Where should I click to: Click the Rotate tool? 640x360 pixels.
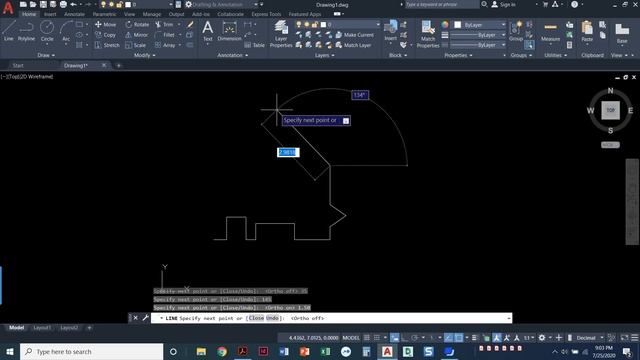tap(137, 24)
